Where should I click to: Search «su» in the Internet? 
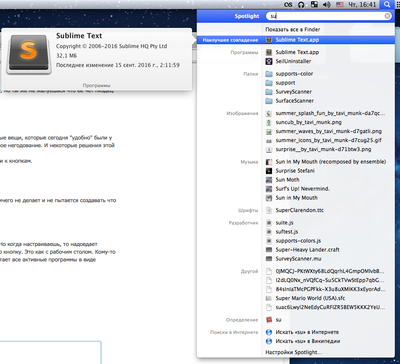tap(307, 332)
